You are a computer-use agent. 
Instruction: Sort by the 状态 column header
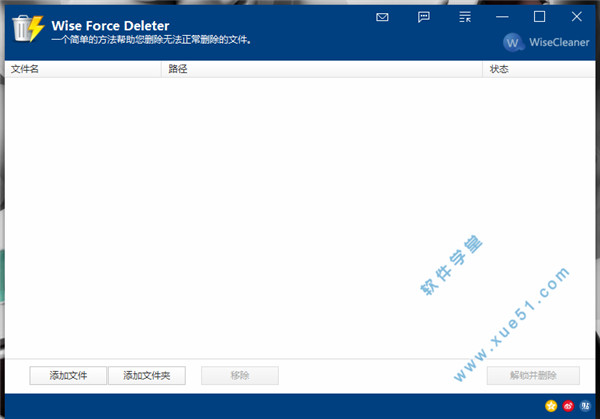click(x=538, y=69)
